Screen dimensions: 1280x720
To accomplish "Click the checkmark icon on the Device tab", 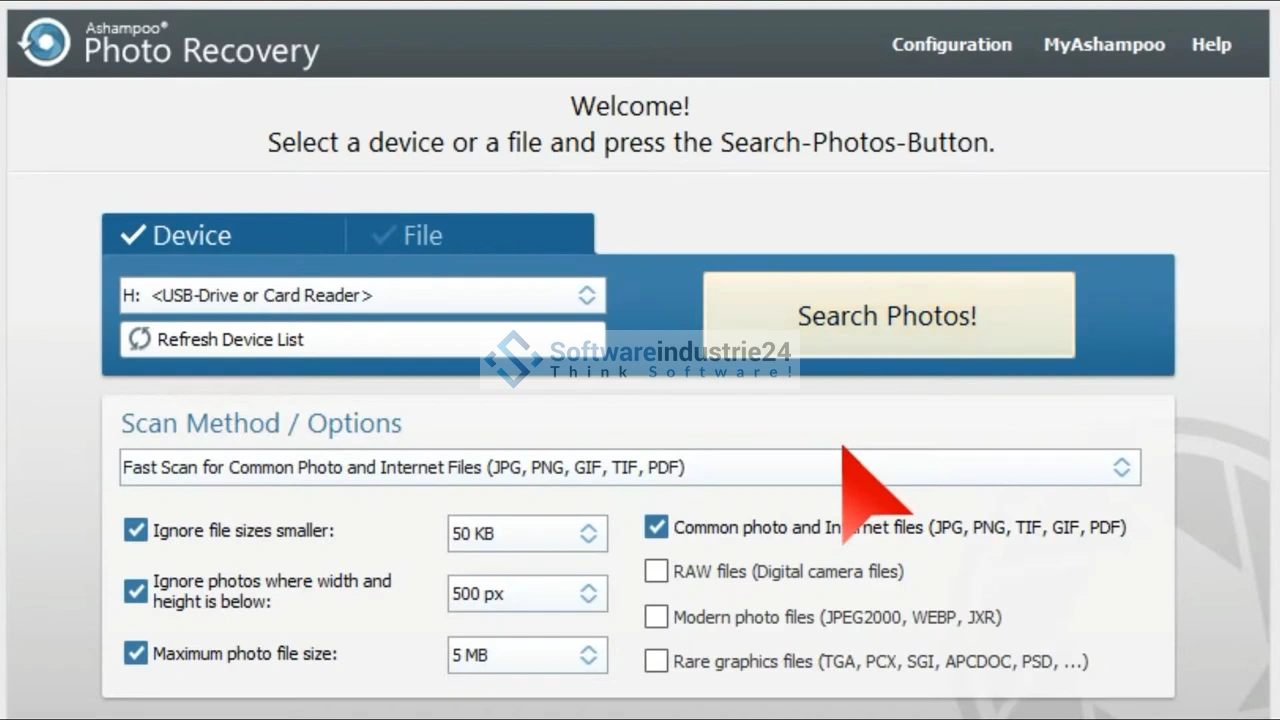I will click(133, 235).
